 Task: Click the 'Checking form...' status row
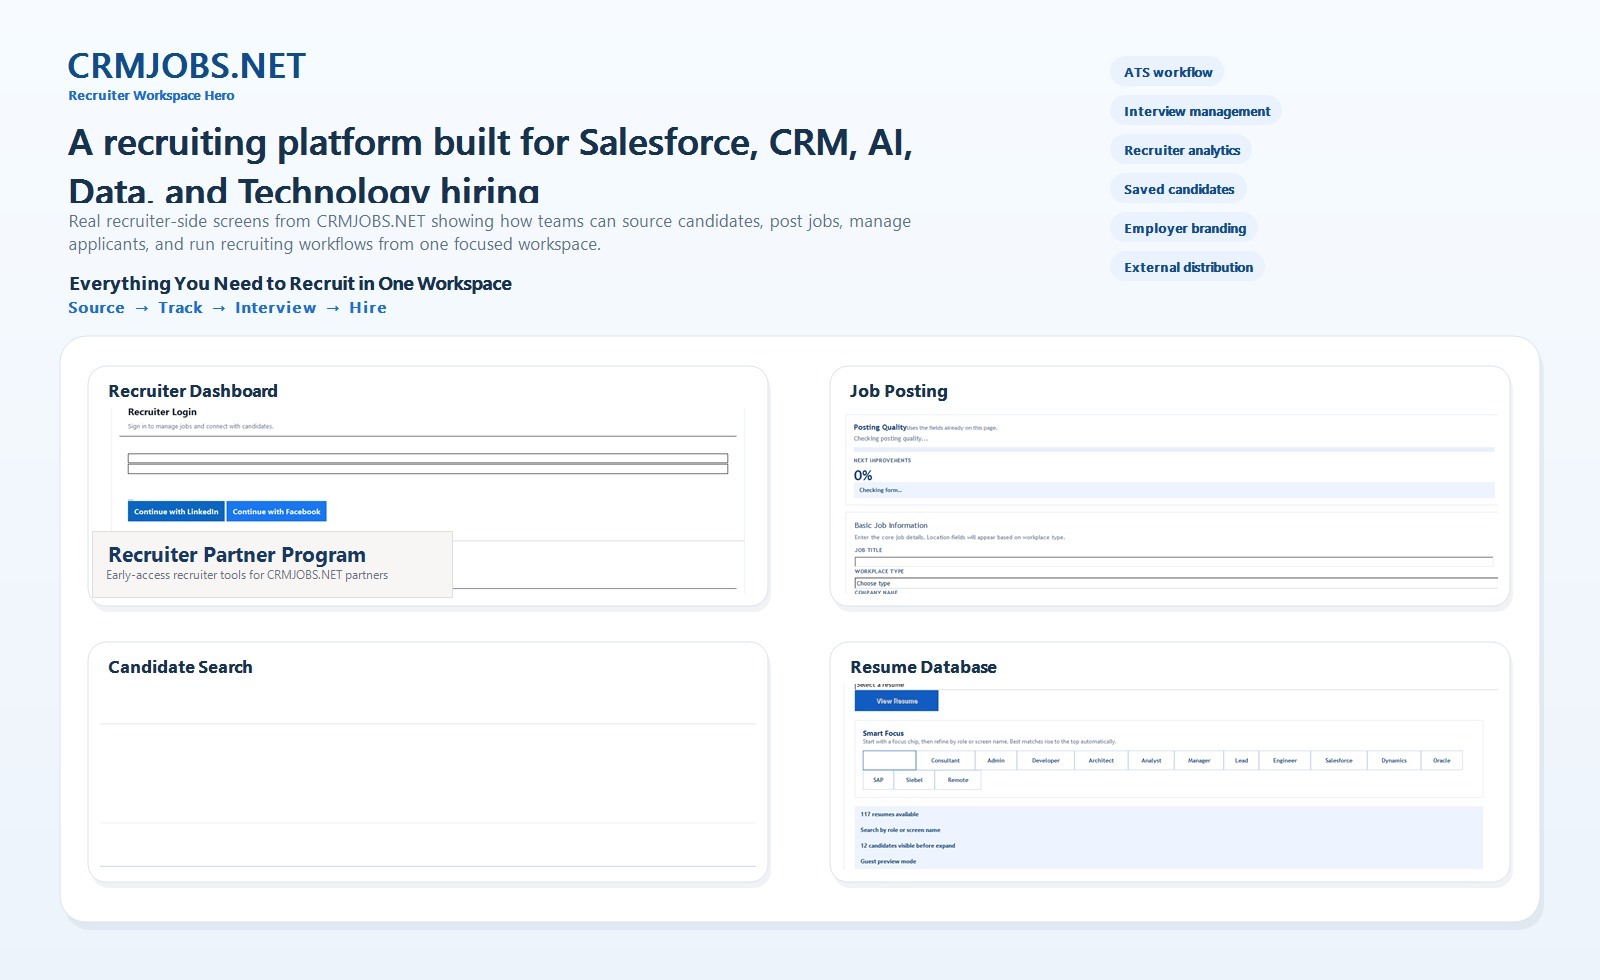1174,490
